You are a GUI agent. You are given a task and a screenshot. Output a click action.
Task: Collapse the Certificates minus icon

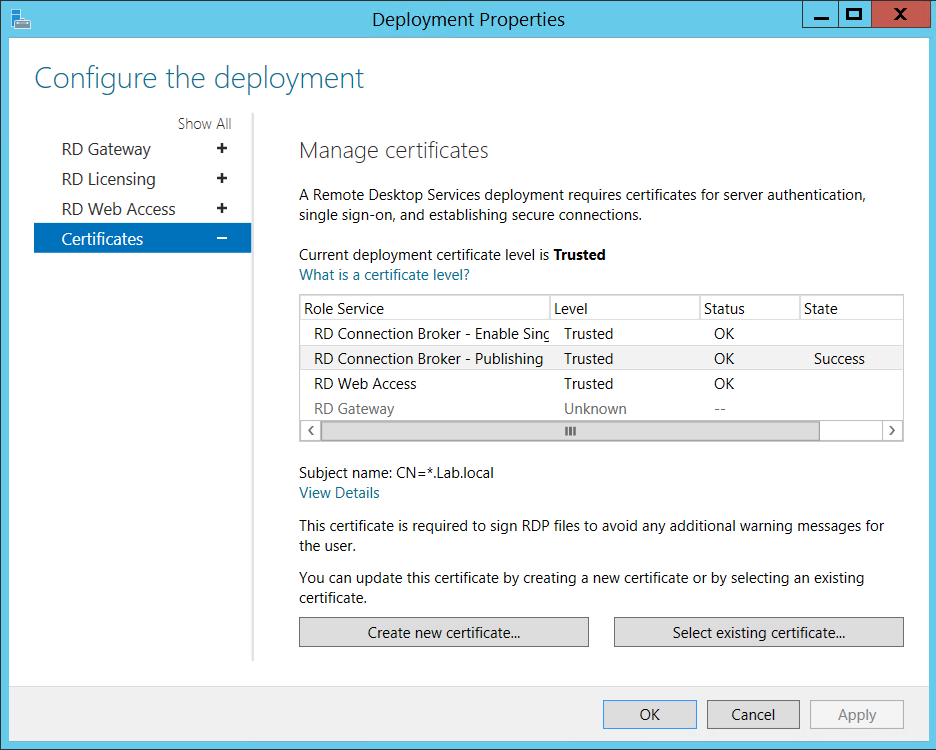click(222, 239)
